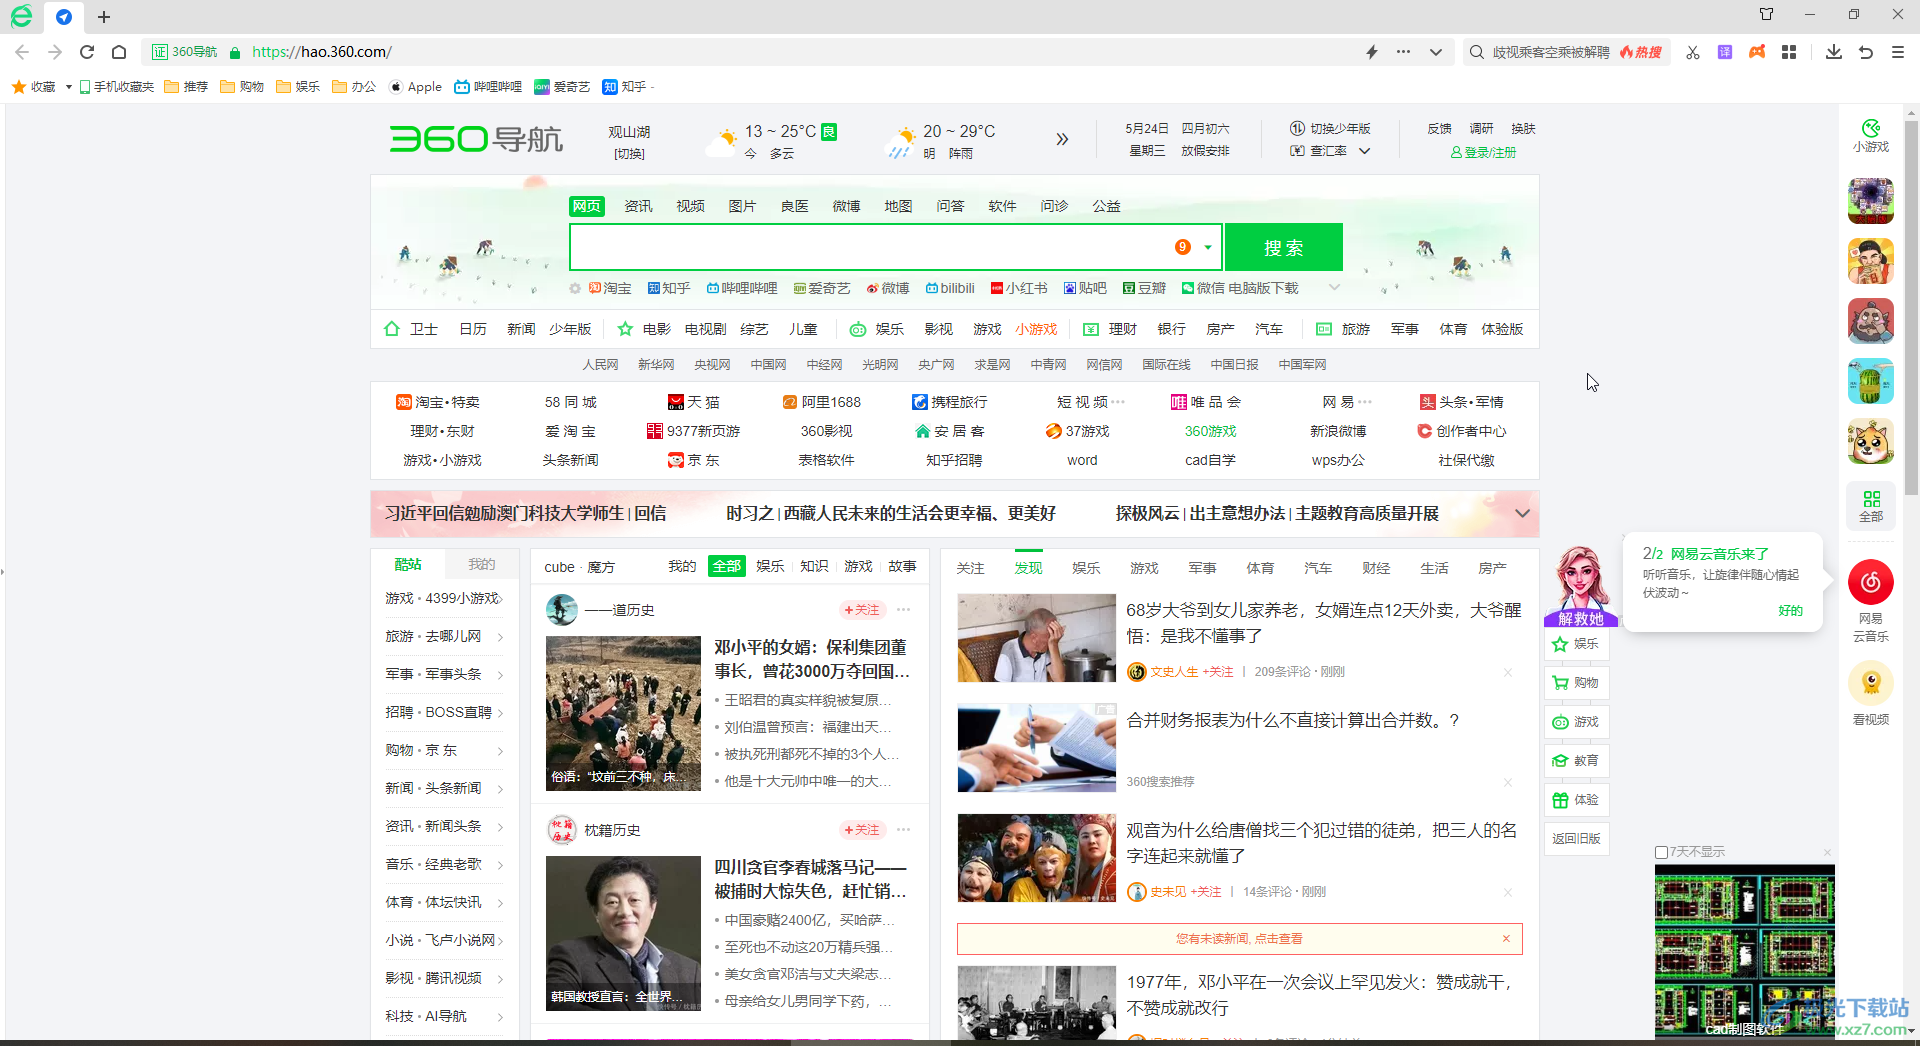The image size is (1920, 1046).
Task: Expand the favorites 收藏 dropdown arrow
Action: click(68, 87)
